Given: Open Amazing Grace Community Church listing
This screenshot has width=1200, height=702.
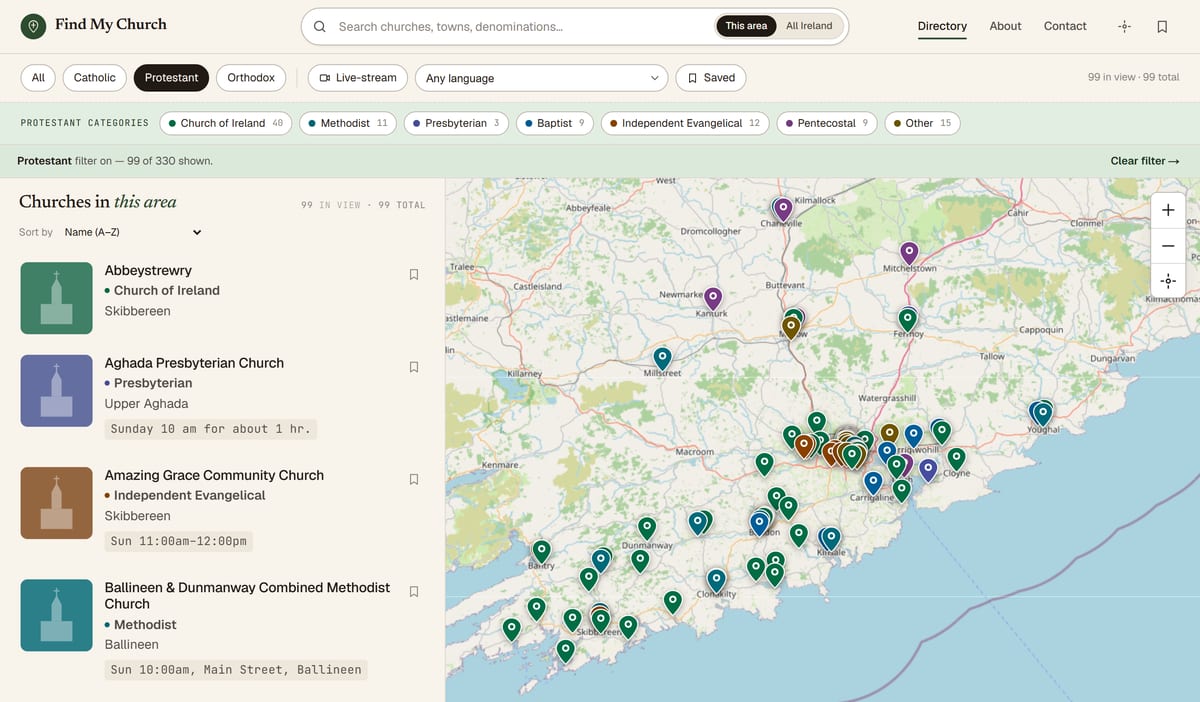Looking at the screenshot, I should click(x=214, y=475).
